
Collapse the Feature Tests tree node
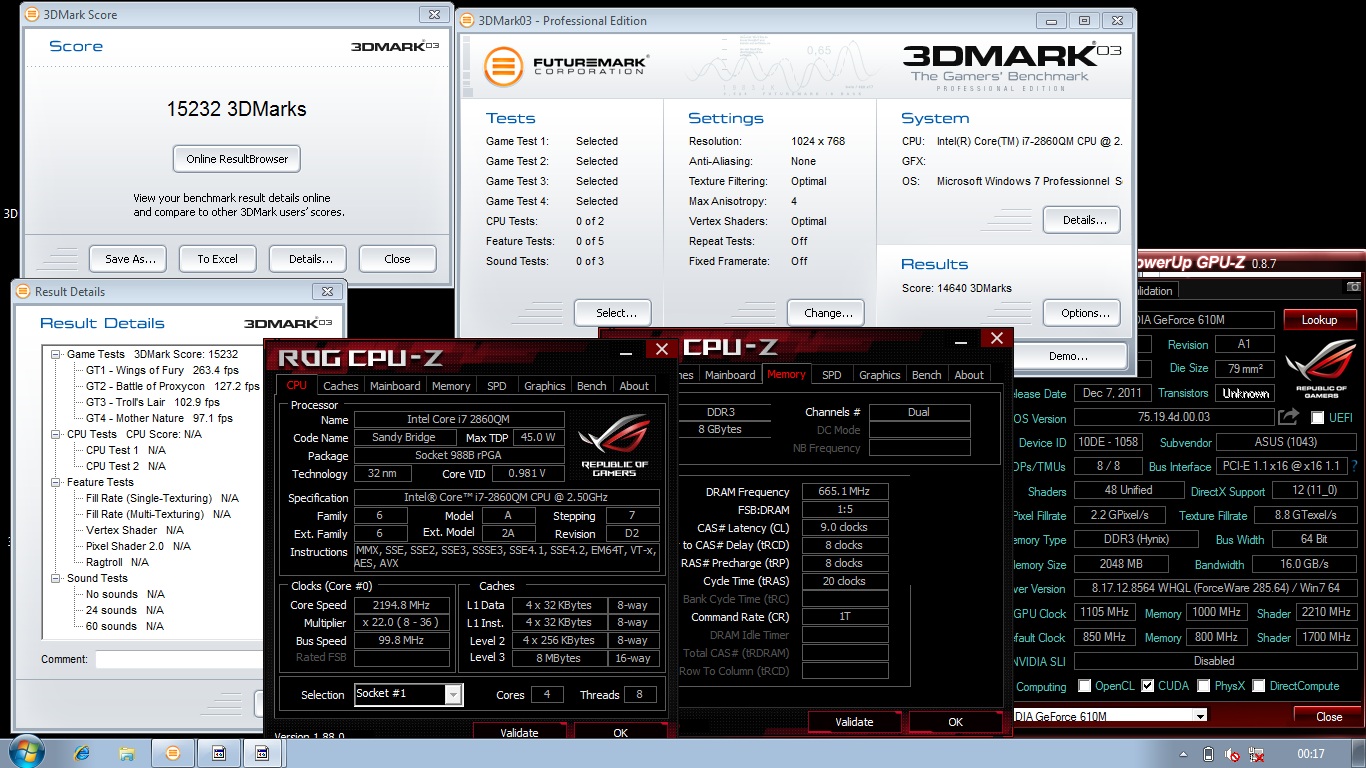[x=56, y=482]
